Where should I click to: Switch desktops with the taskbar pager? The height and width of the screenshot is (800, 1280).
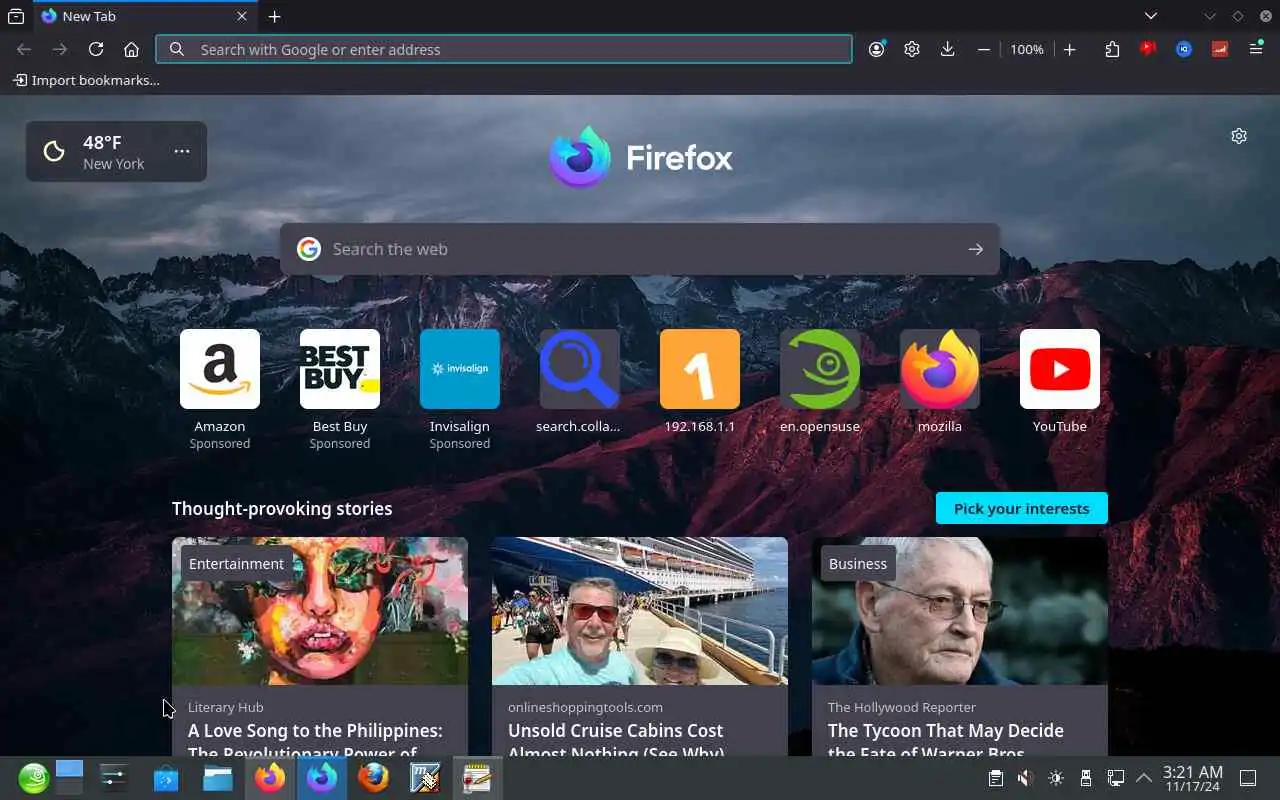(x=69, y=778)
